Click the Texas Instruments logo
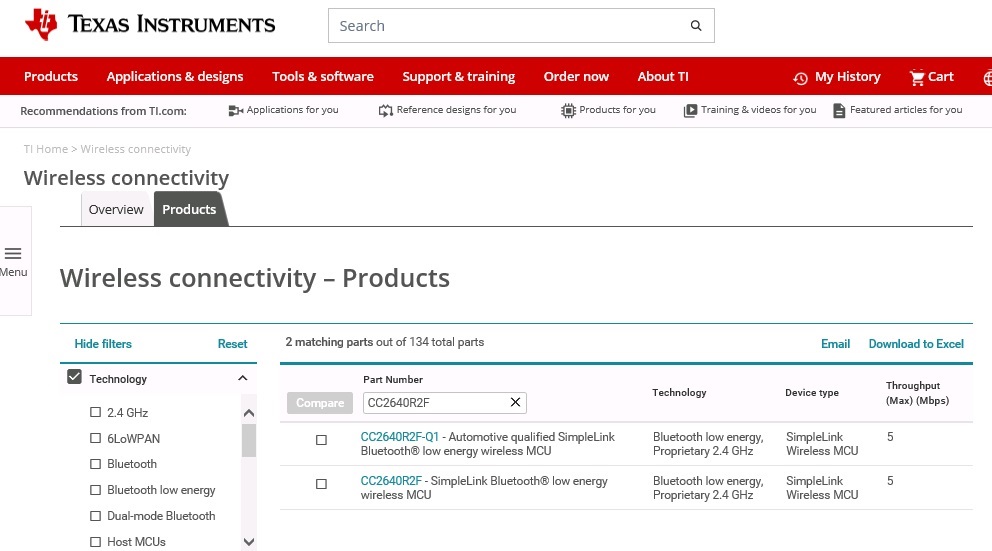 coord(150,25)
